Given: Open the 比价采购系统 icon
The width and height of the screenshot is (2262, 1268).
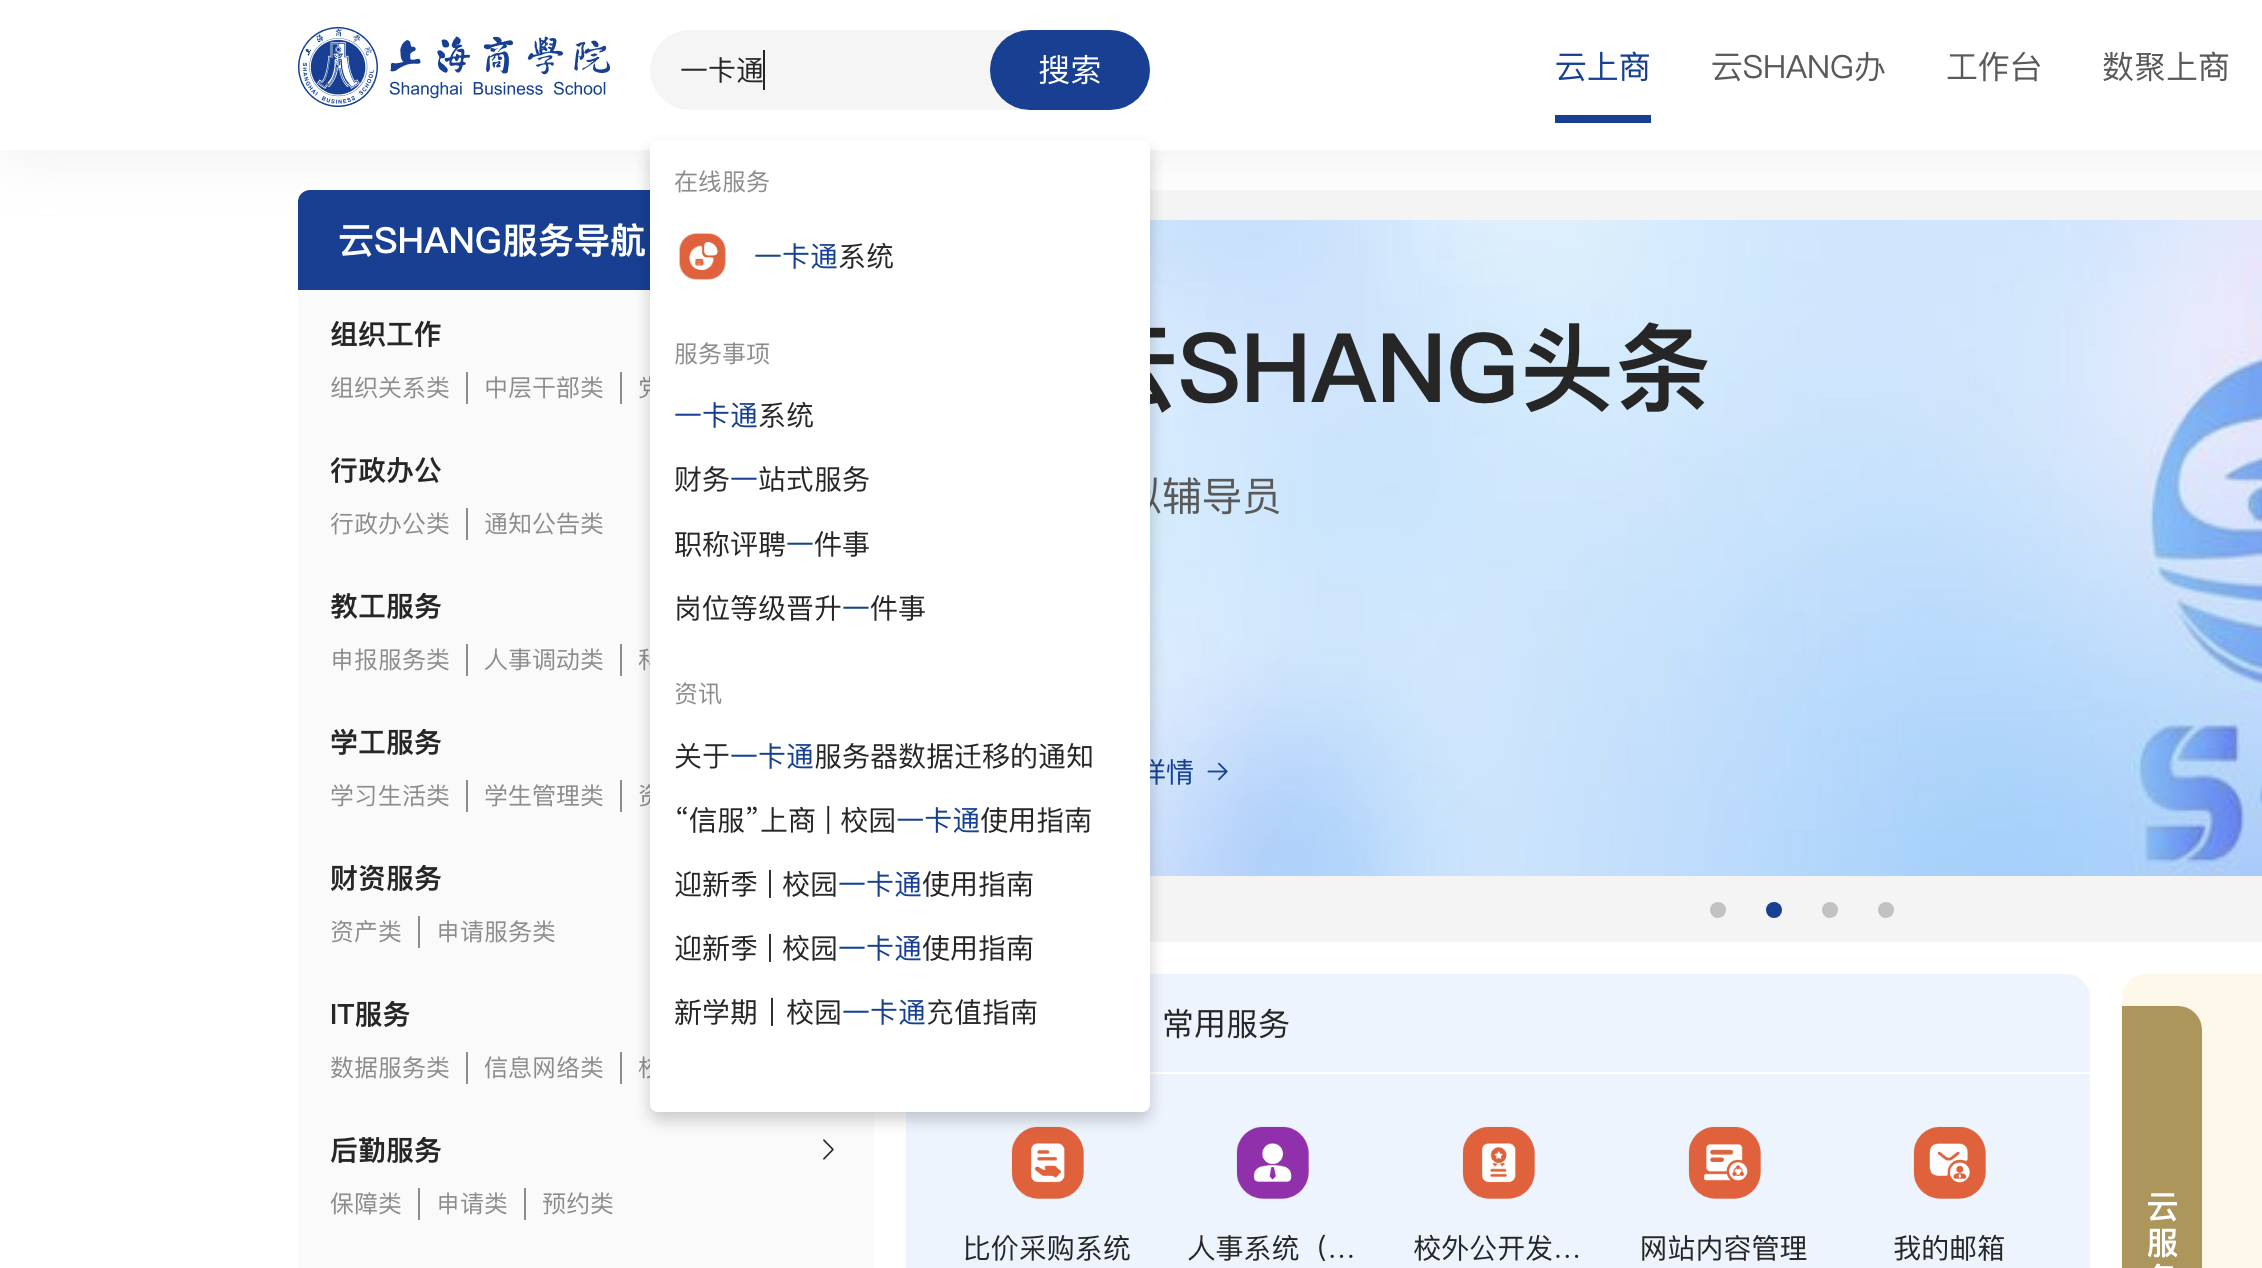Looking at the screenshot, I should (1047, 1162).
